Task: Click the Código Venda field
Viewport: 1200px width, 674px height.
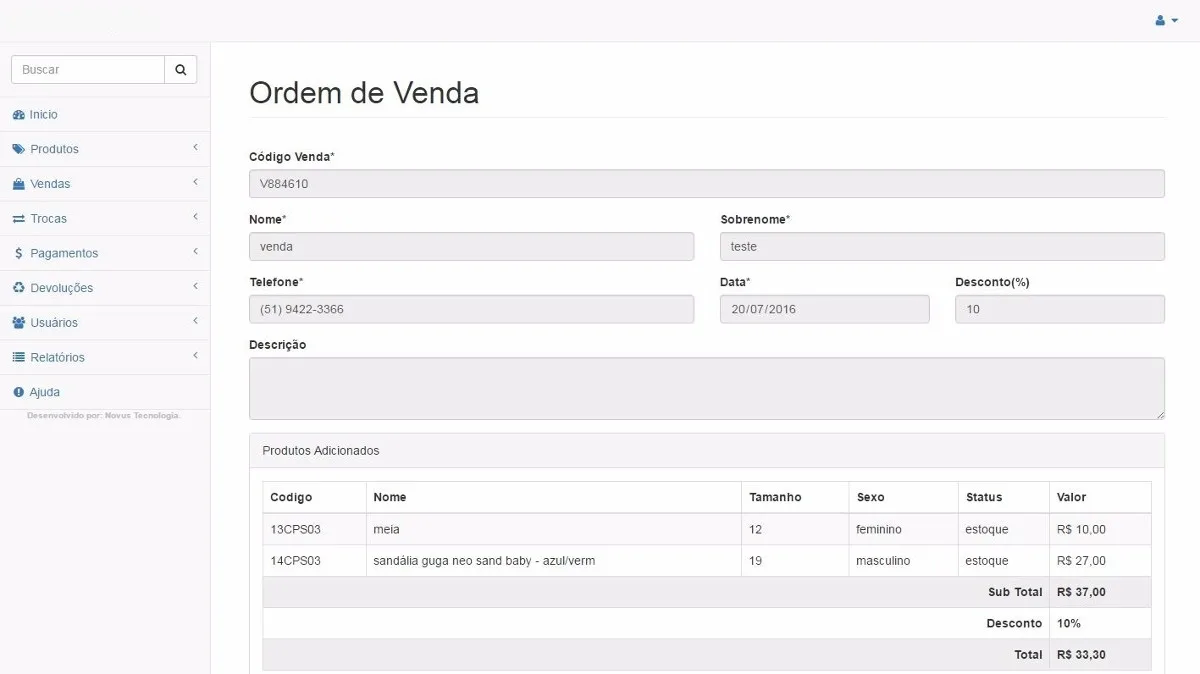Action: point(707,184)
